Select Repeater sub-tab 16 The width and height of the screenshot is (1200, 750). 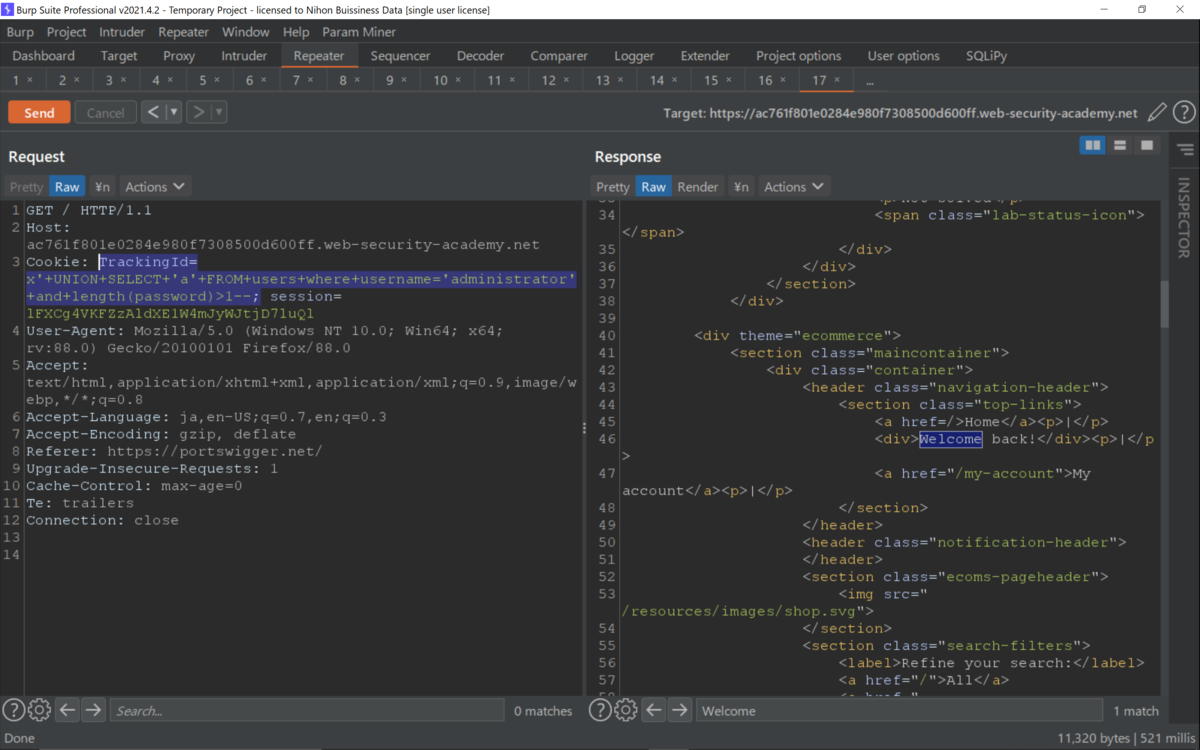pyautogui.click(x=765, y=80)
